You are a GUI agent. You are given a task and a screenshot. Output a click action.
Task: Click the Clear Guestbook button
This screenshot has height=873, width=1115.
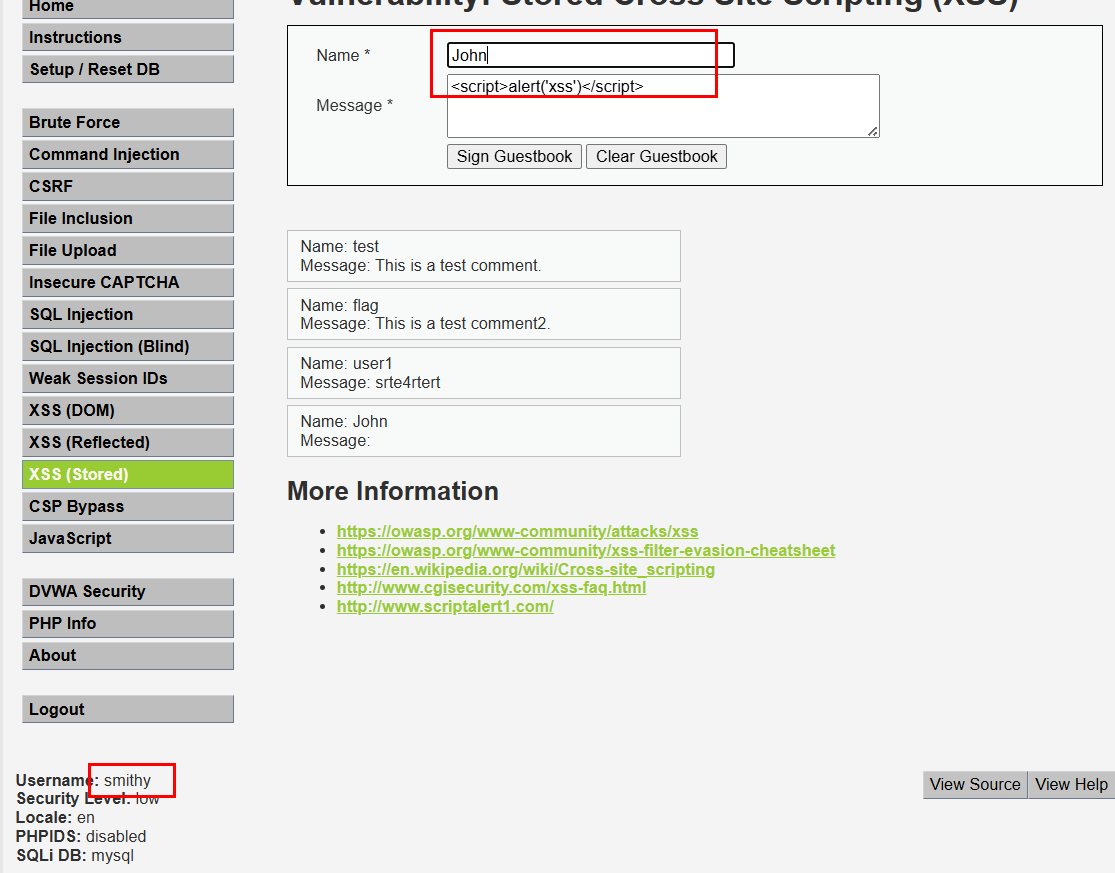(x=656, y=156)
